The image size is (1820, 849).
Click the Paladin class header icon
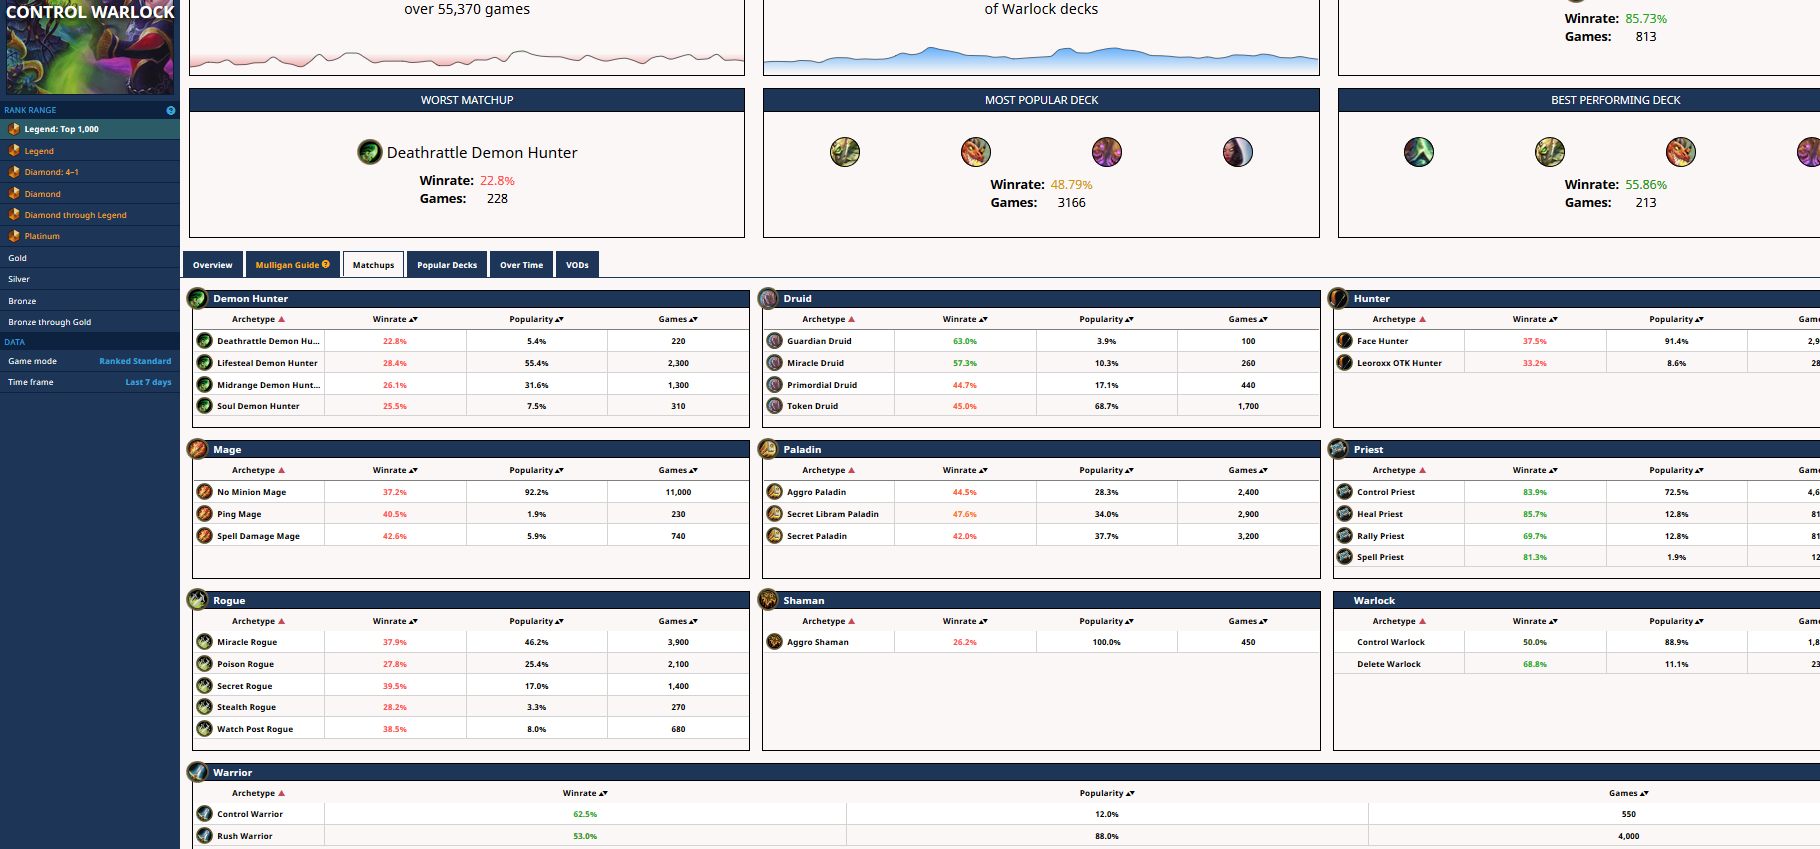pos(768,449)
